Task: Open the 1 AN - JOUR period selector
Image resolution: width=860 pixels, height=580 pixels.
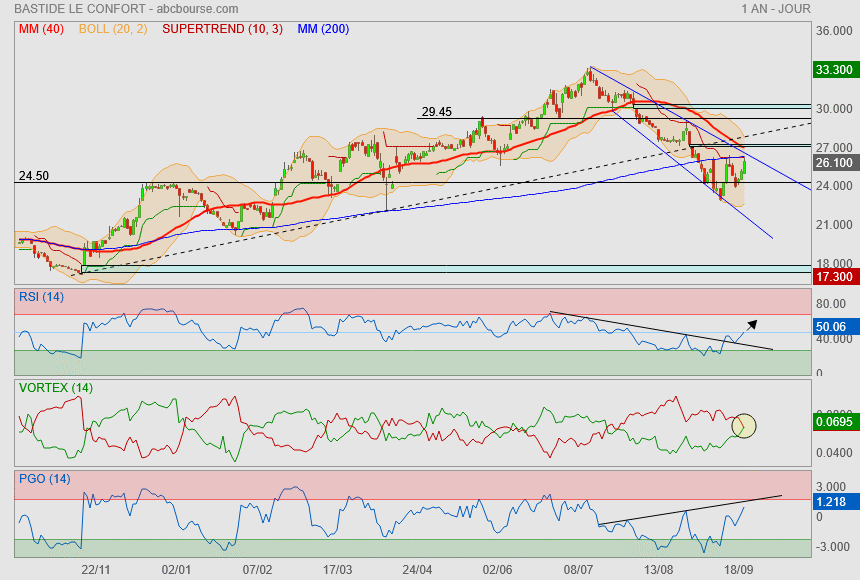Action: pos(775,9)
